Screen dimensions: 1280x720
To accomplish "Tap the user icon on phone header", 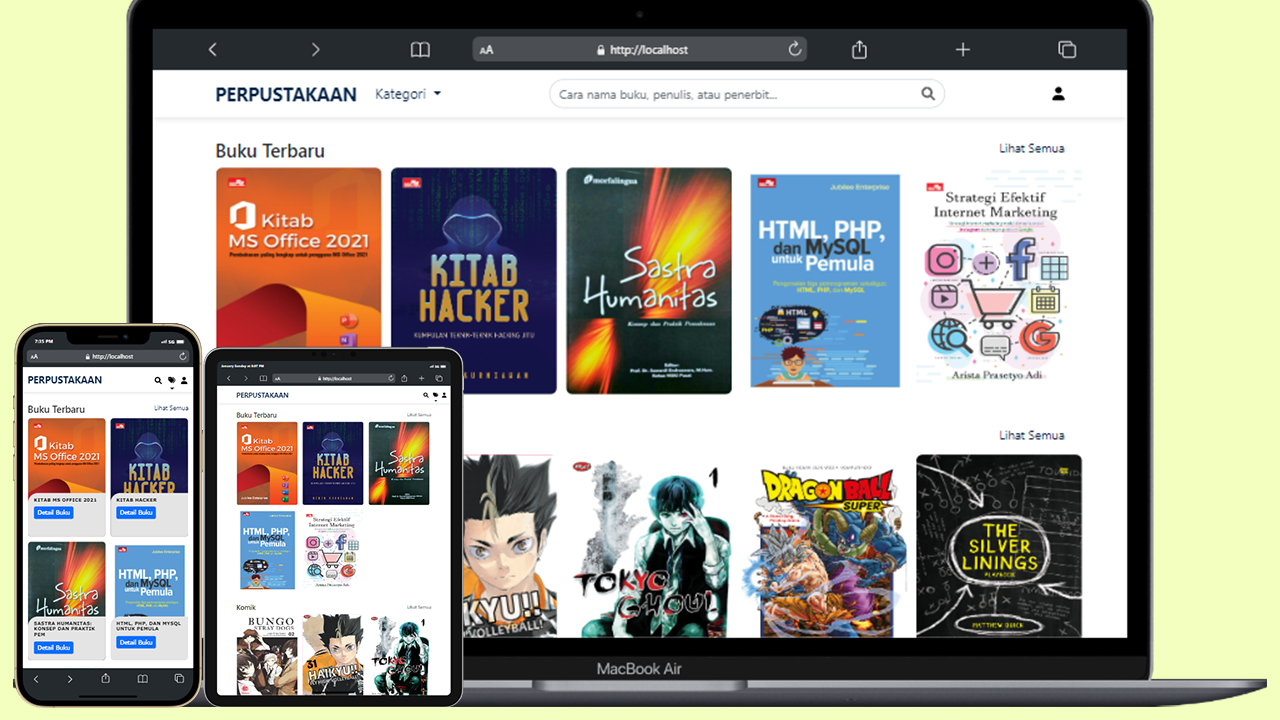I will [x=184, y=381].
